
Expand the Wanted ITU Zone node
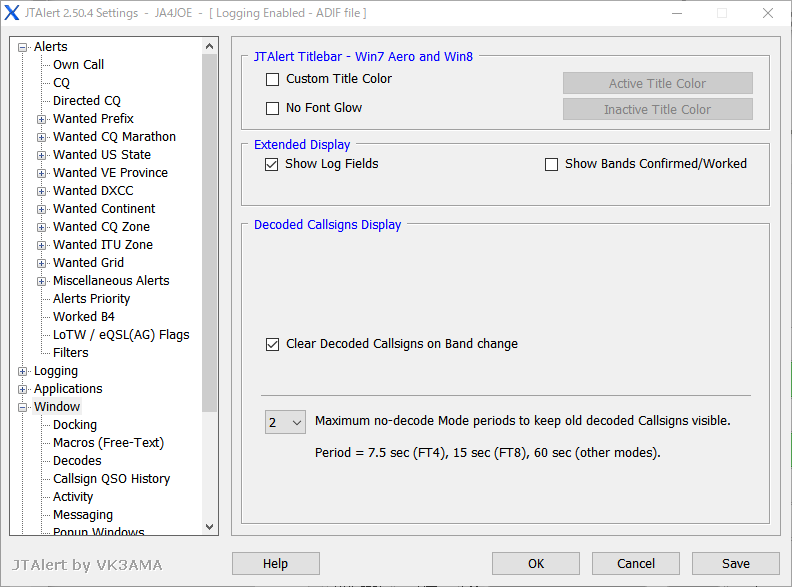pyautogui.click(x=41, y=246)
